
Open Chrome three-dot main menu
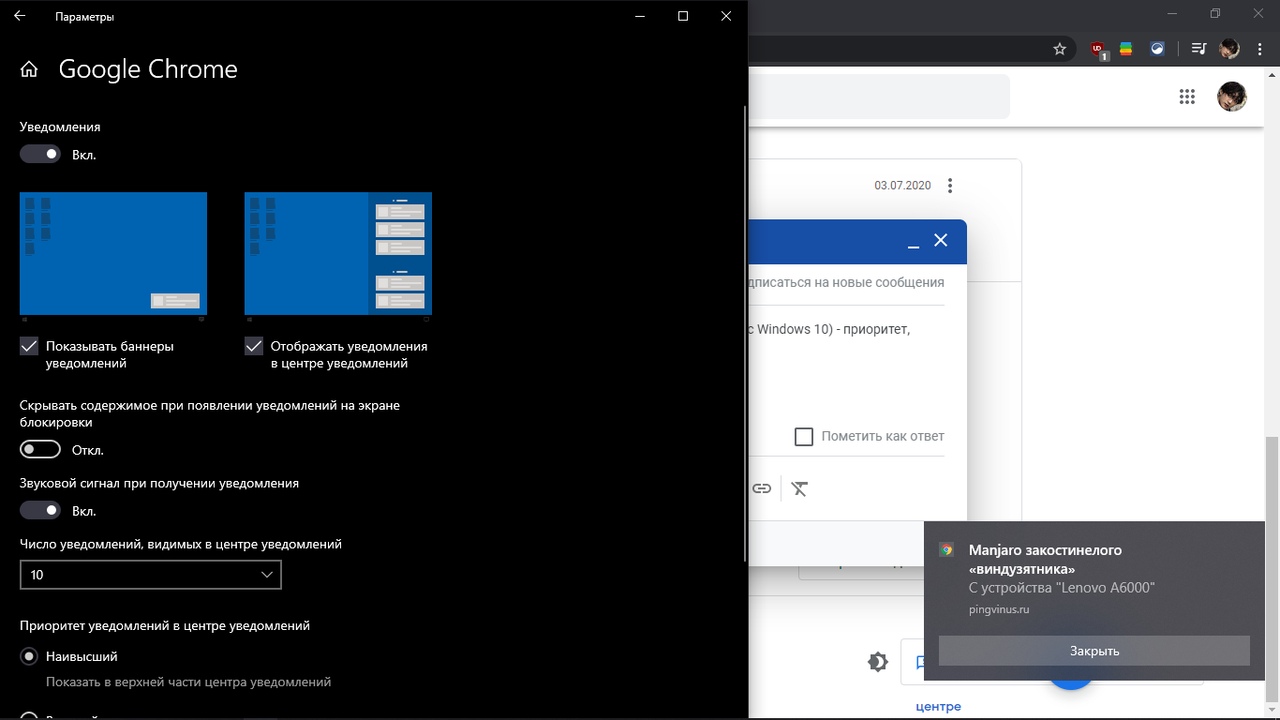pyautogui.click(x=1260, y=48)
